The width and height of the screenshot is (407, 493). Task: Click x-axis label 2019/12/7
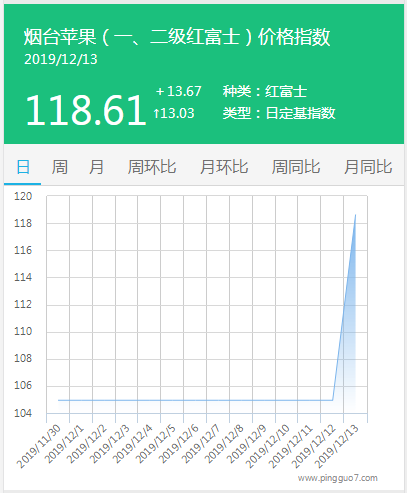201,444
